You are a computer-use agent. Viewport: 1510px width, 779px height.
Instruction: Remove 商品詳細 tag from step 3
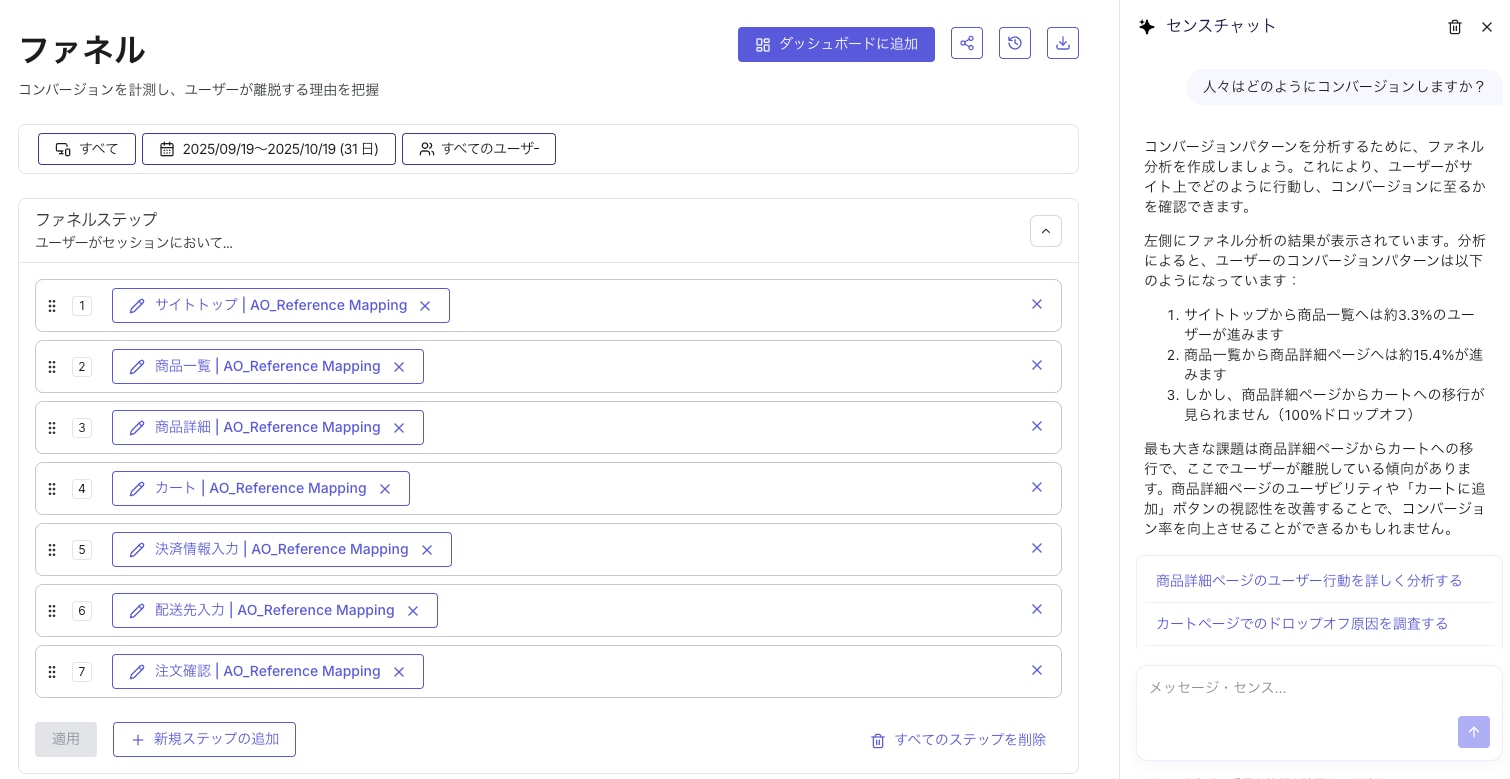399,428
